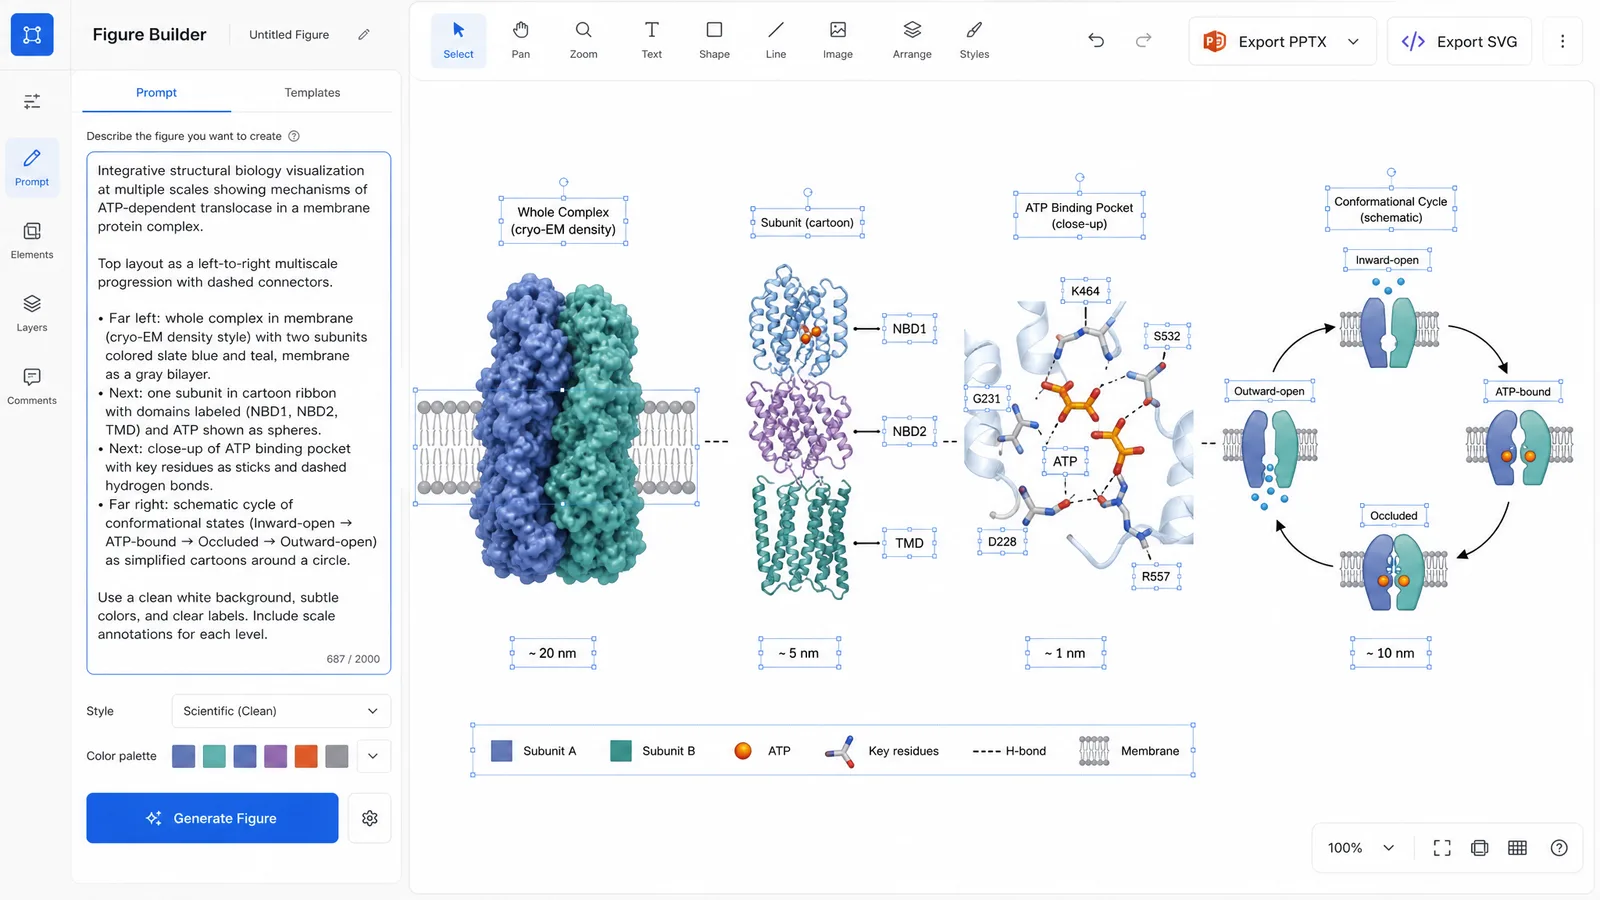Select the R557 residue label
This screenshot has width=1600, height=900.
[1156, 577]
